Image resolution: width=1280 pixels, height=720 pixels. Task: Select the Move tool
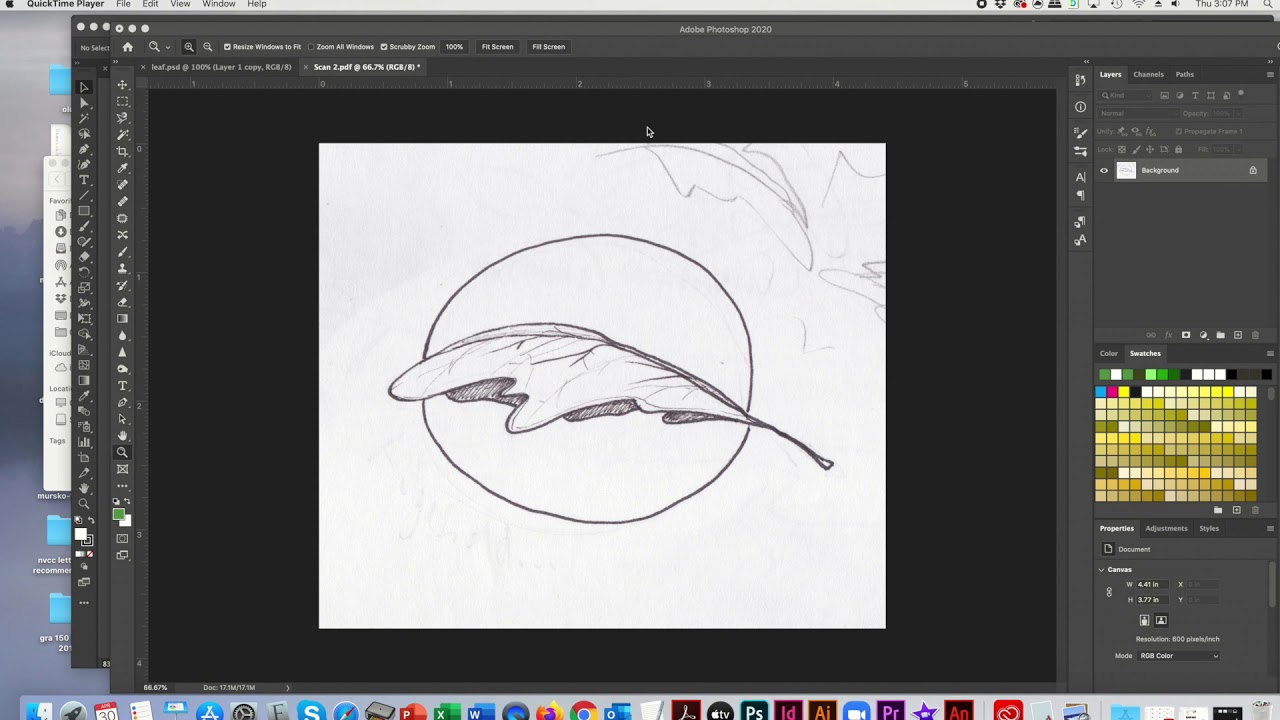coord(123,85)
